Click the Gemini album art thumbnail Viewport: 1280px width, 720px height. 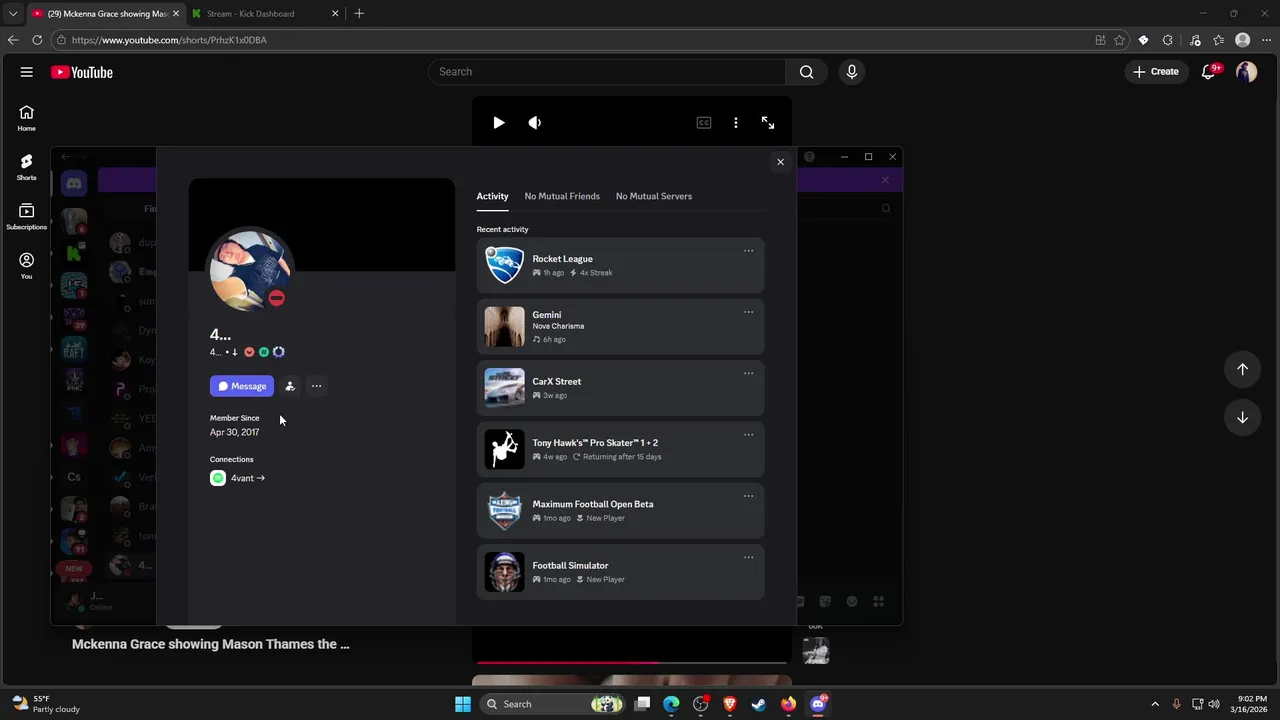click(504, 327)
